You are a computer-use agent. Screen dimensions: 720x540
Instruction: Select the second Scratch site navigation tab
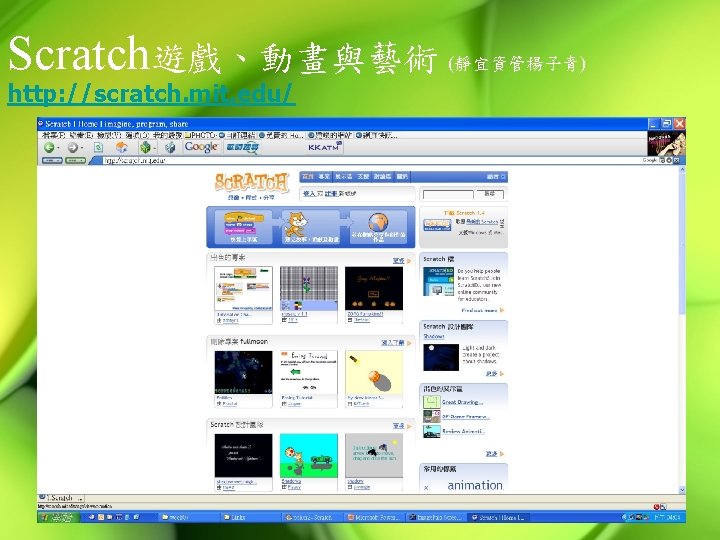coord(324,177)
